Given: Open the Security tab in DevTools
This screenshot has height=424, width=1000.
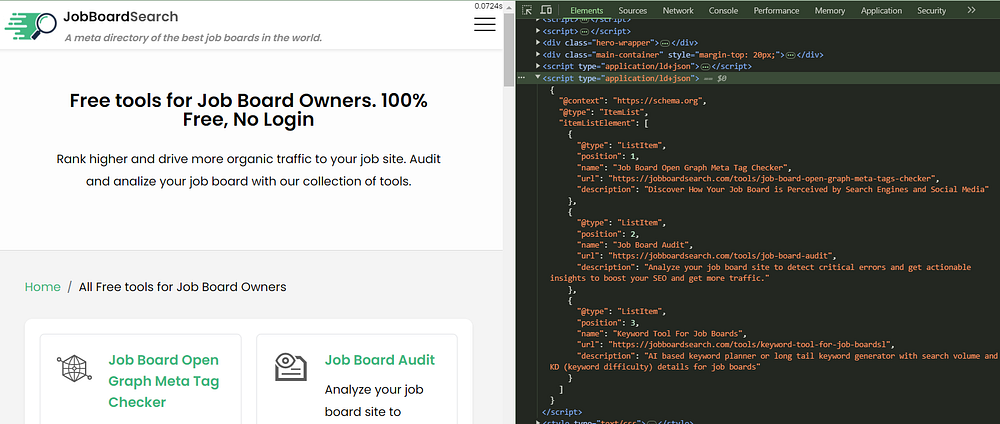Looking at the screenshot, I should (931, 11).
